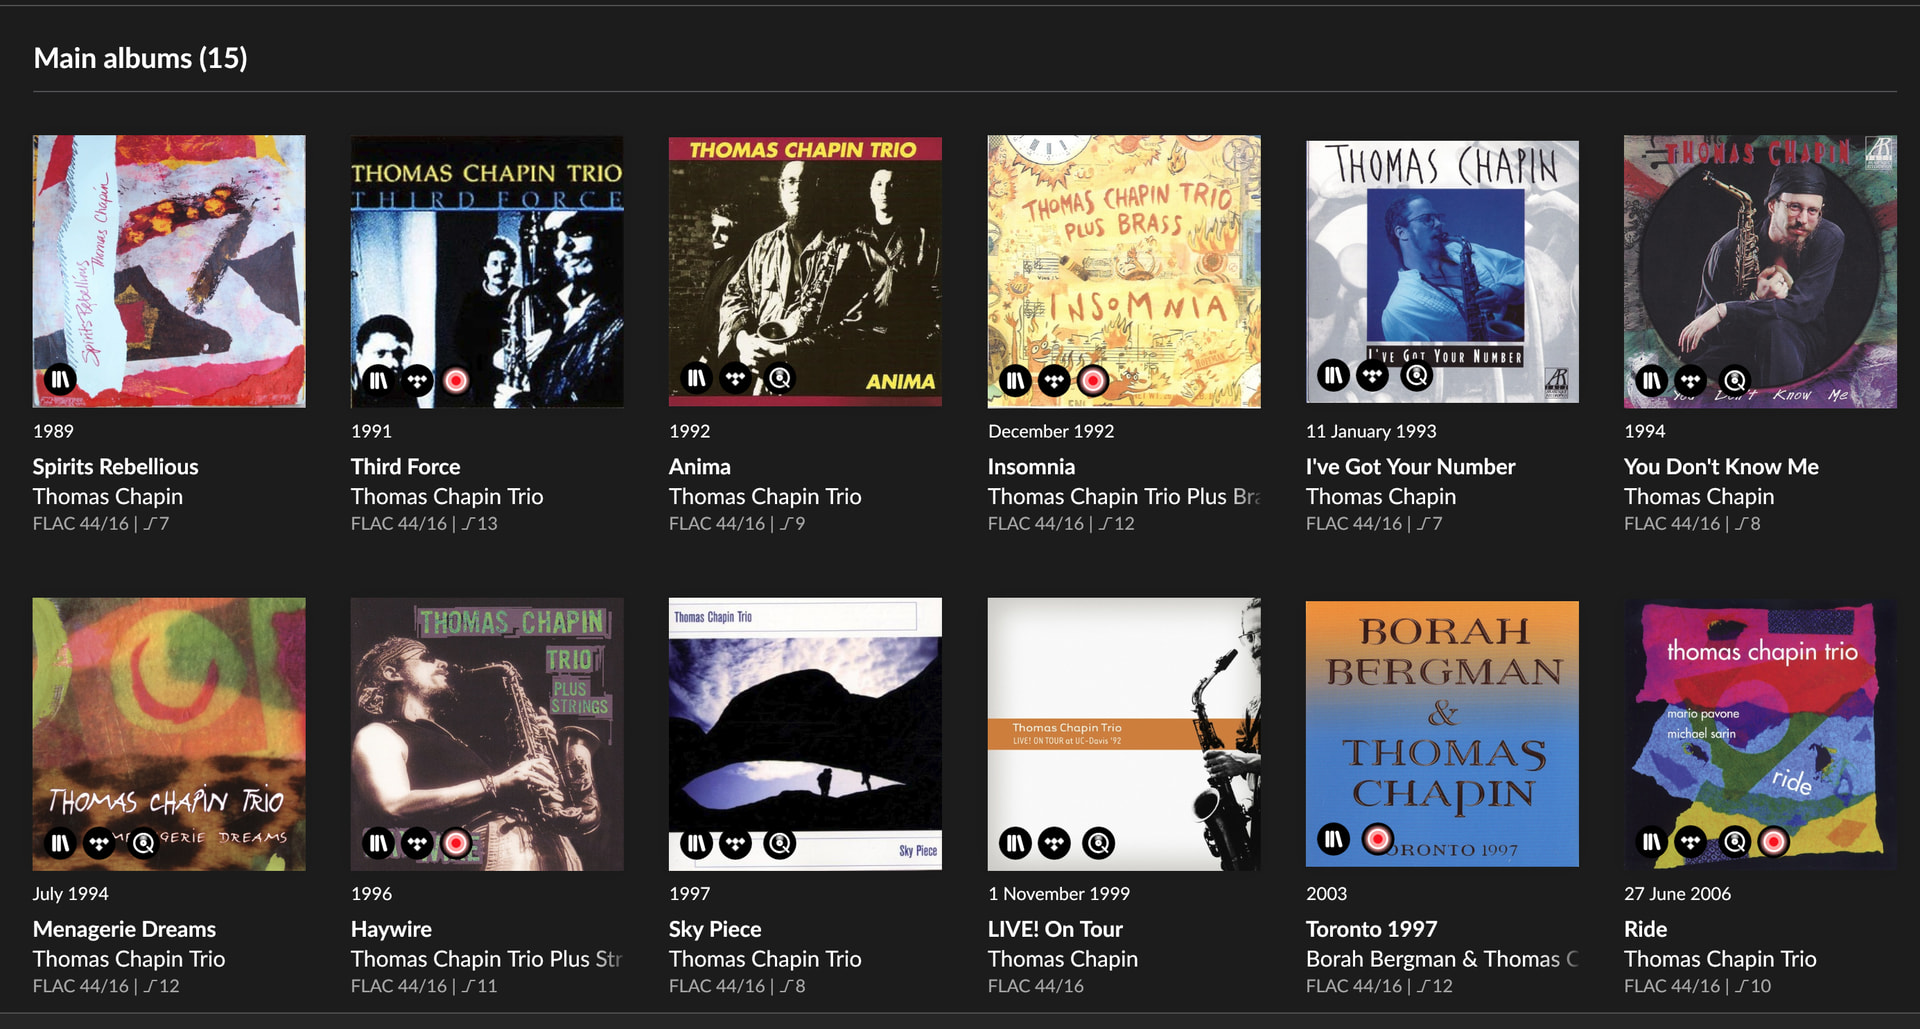
Task: Click the library icon on Spirits Rebellious cover
Action: click(61, 380)
